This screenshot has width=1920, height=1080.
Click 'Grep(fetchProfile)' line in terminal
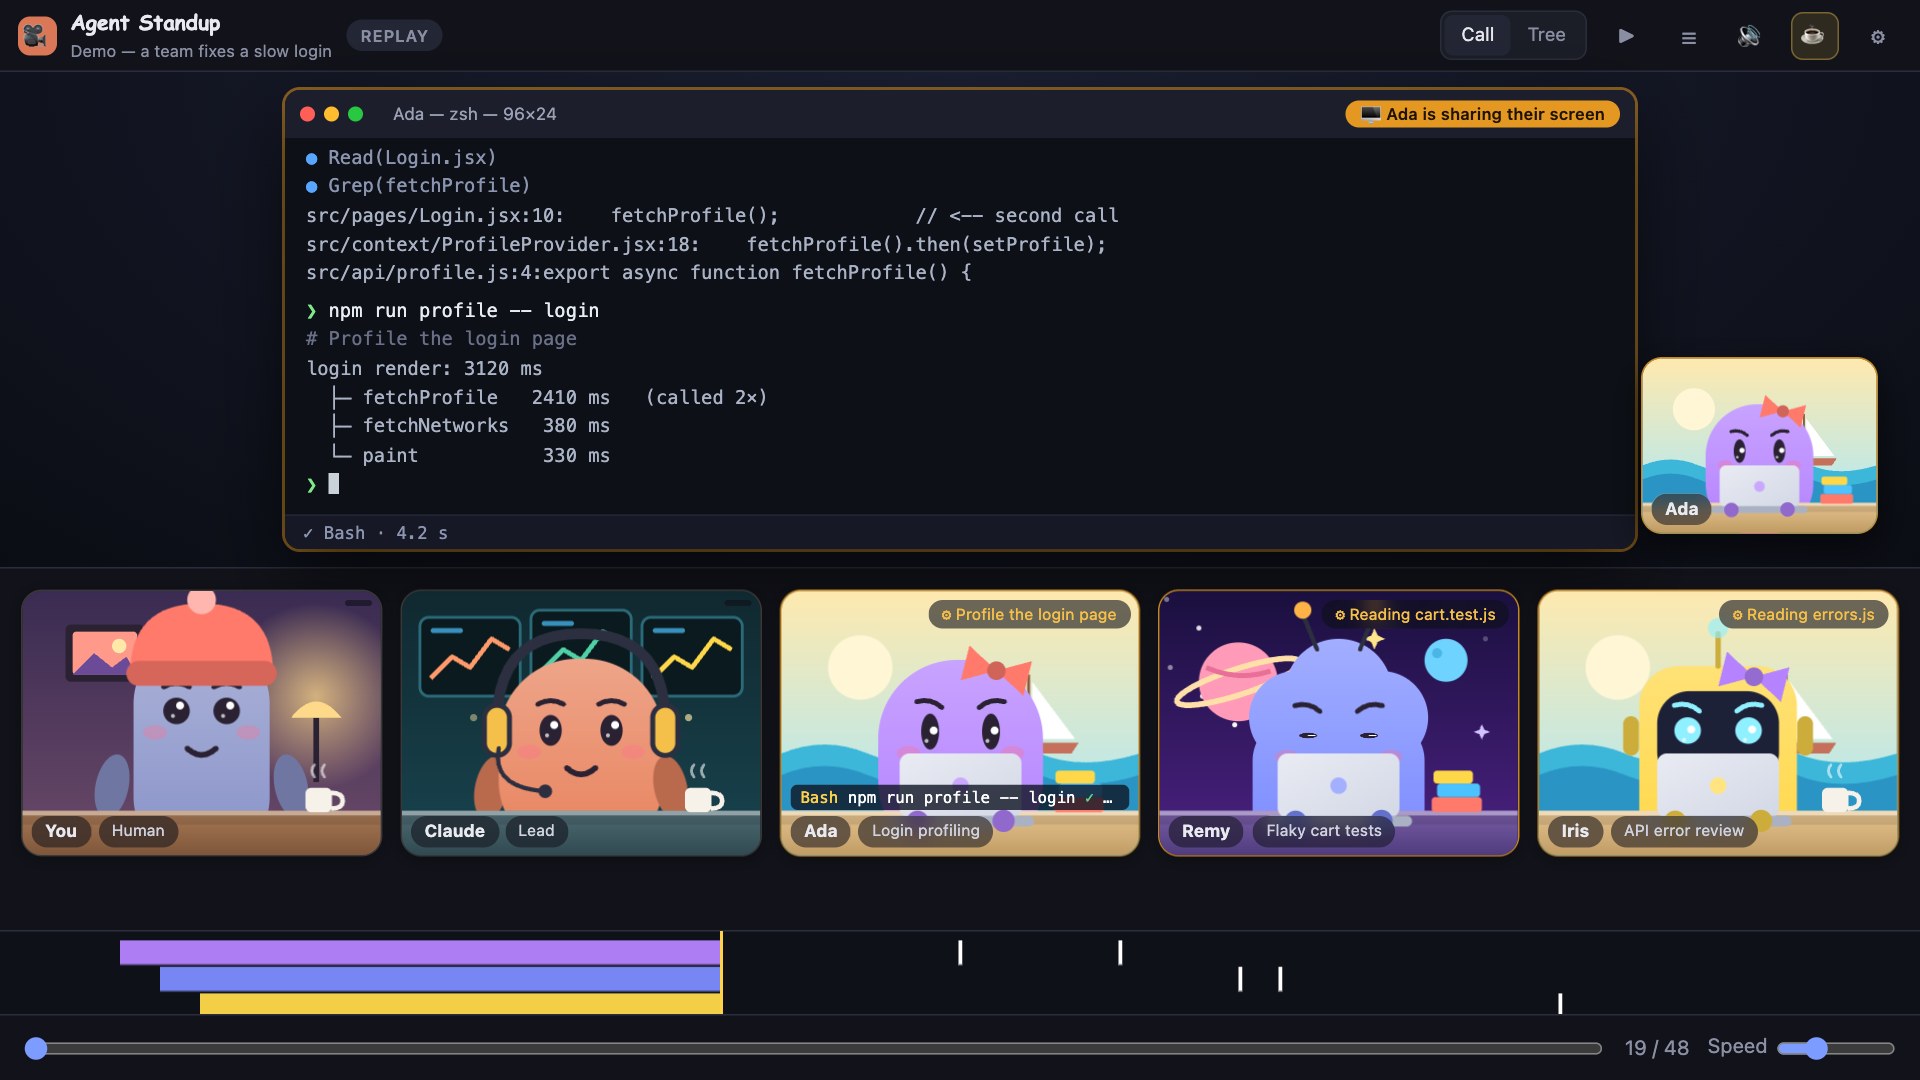click(418, 186)
